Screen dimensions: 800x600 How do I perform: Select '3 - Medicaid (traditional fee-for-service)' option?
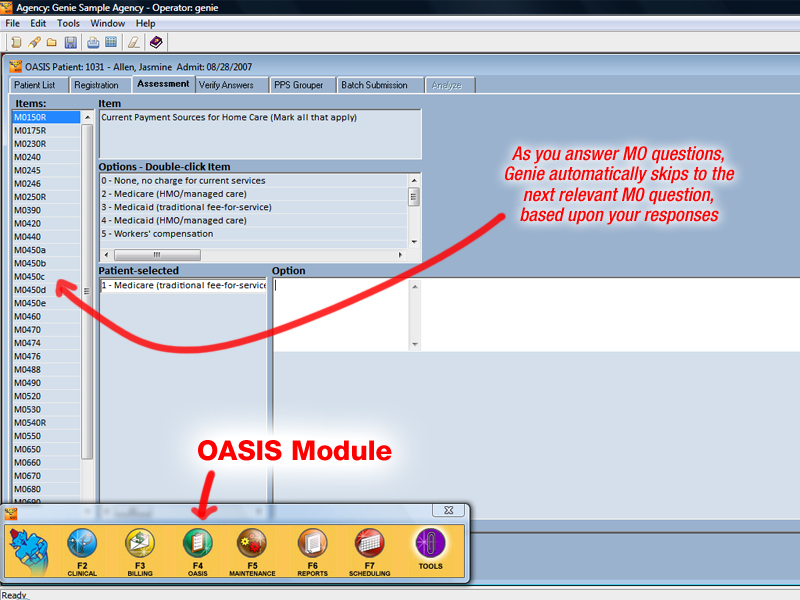pos(254,207)
